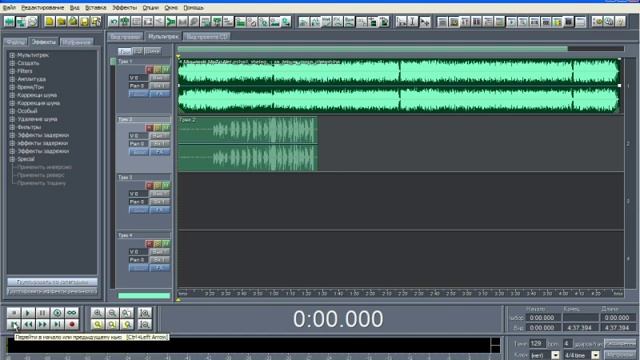
Task: Zoom out horizontally with the minus magnifier
Action: click(x=112, y=313)
